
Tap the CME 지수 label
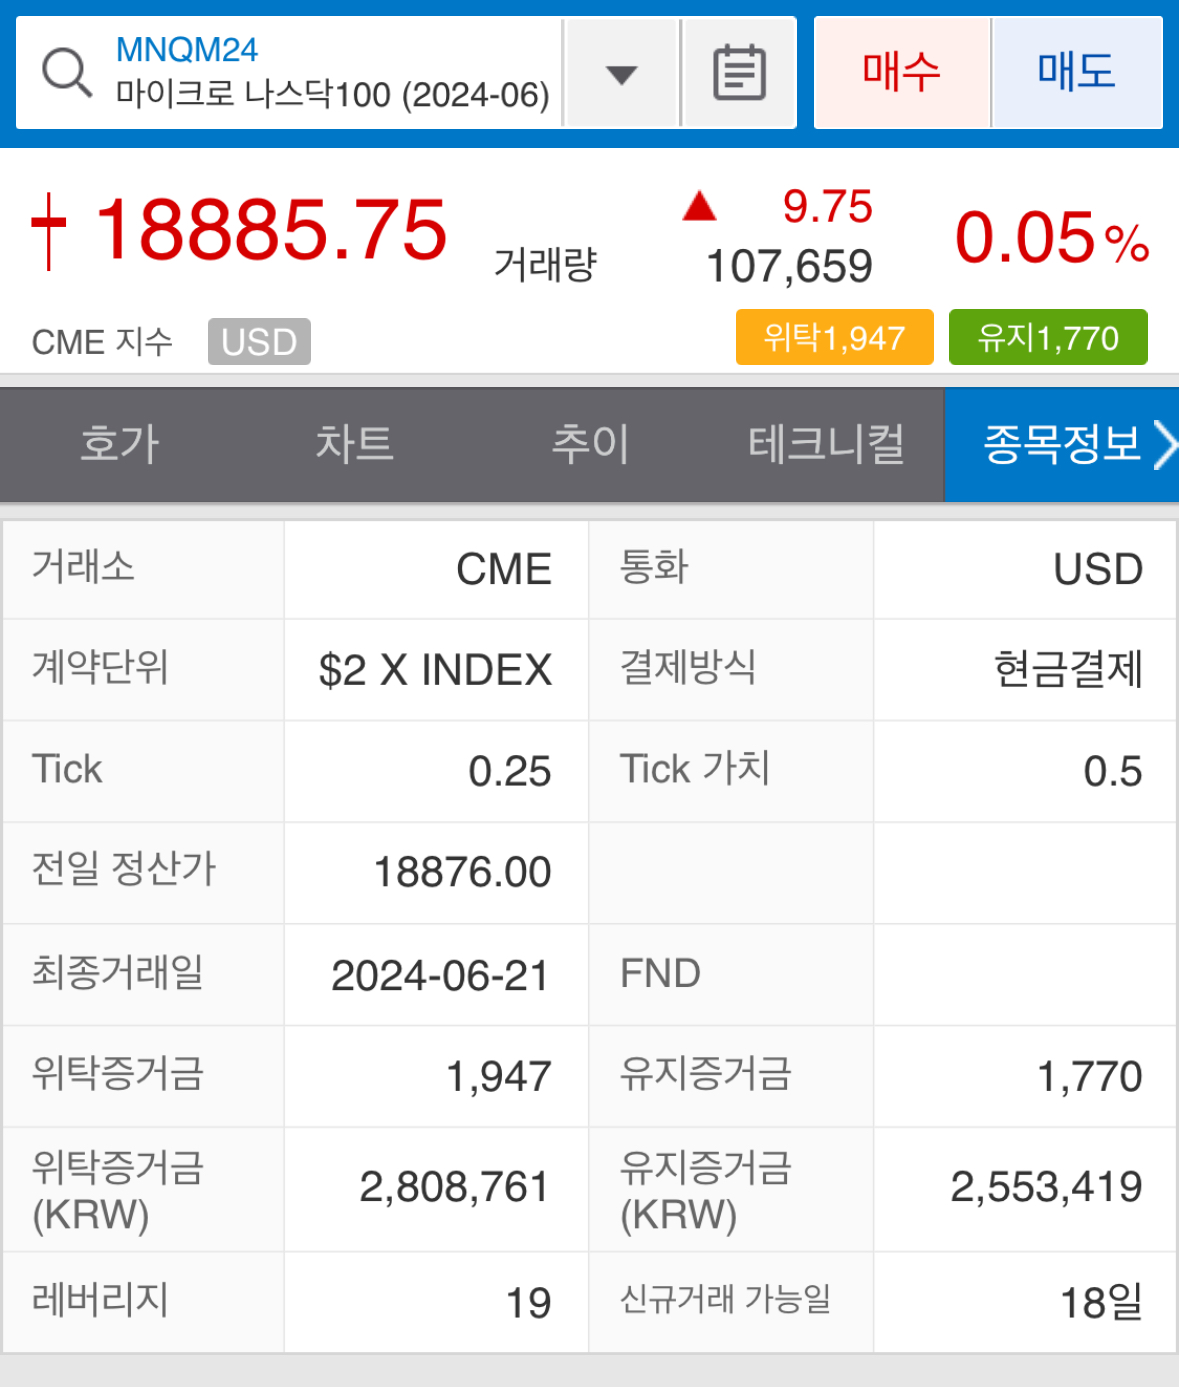coord(102,342)
